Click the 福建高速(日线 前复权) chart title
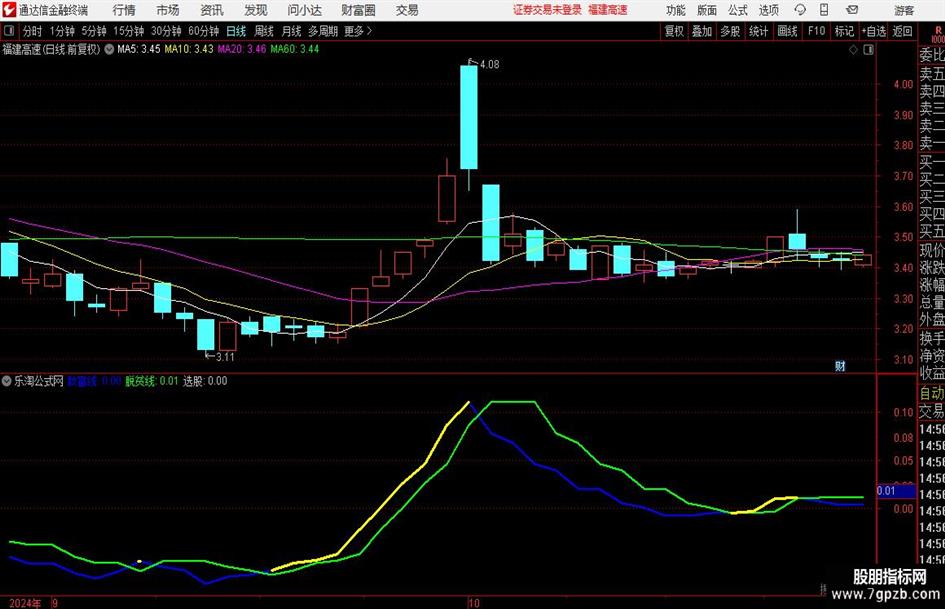This screenshot has height=609, width=945. point(51,49)
